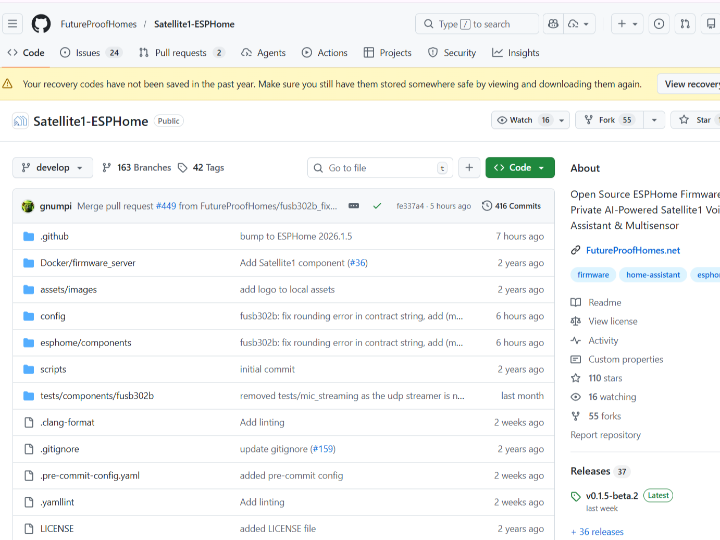Click the add file plus button
The width and height of the screenshot is (720, 540).
(469, 168)
